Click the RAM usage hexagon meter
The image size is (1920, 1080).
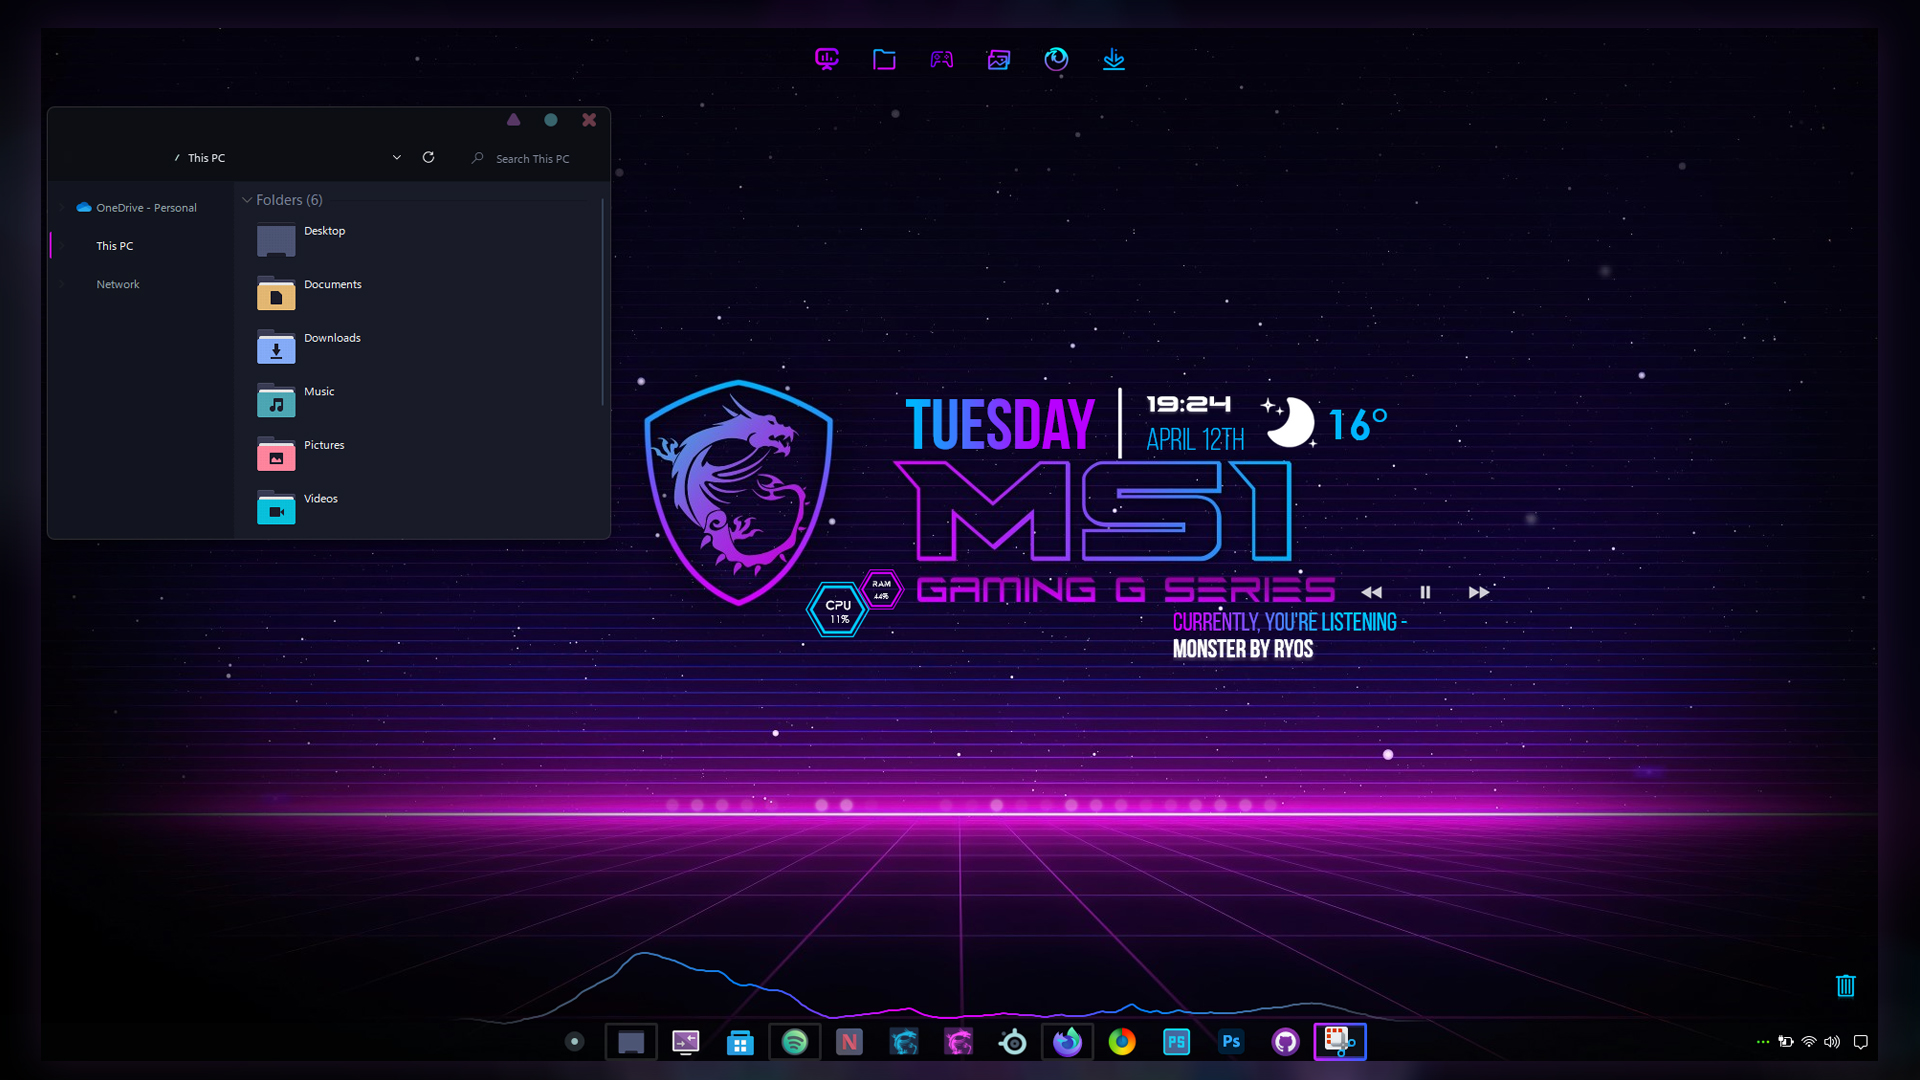(x=881, y=589)
